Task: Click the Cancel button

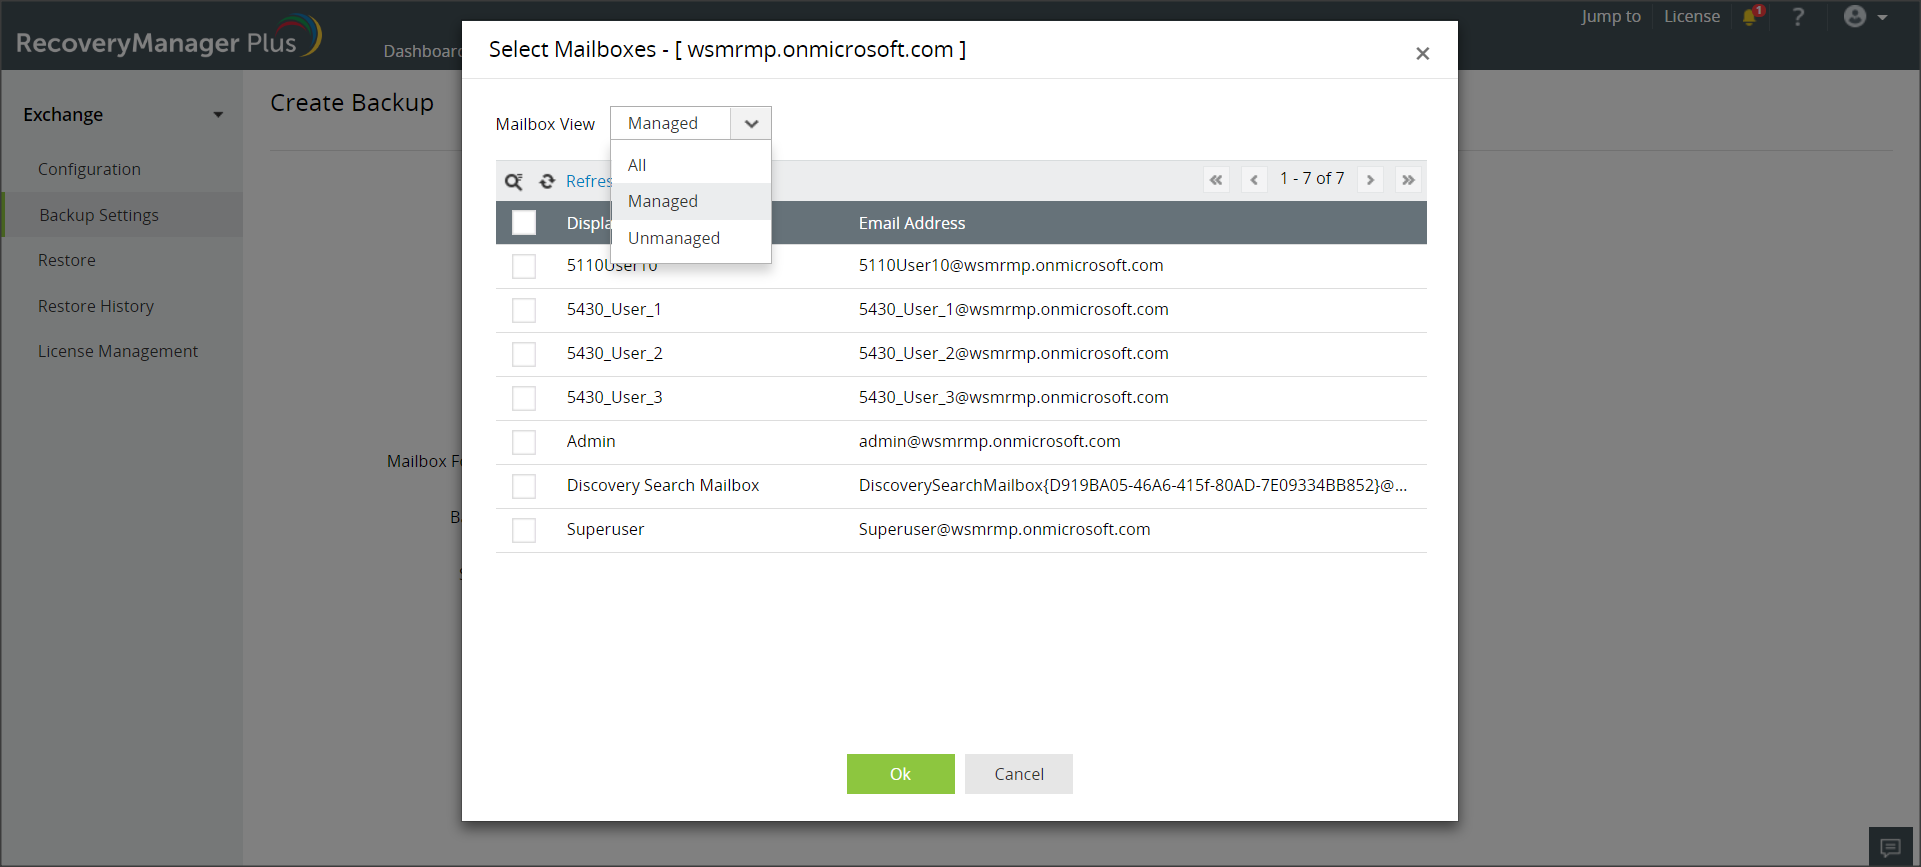Action: tap(1019, 774)
